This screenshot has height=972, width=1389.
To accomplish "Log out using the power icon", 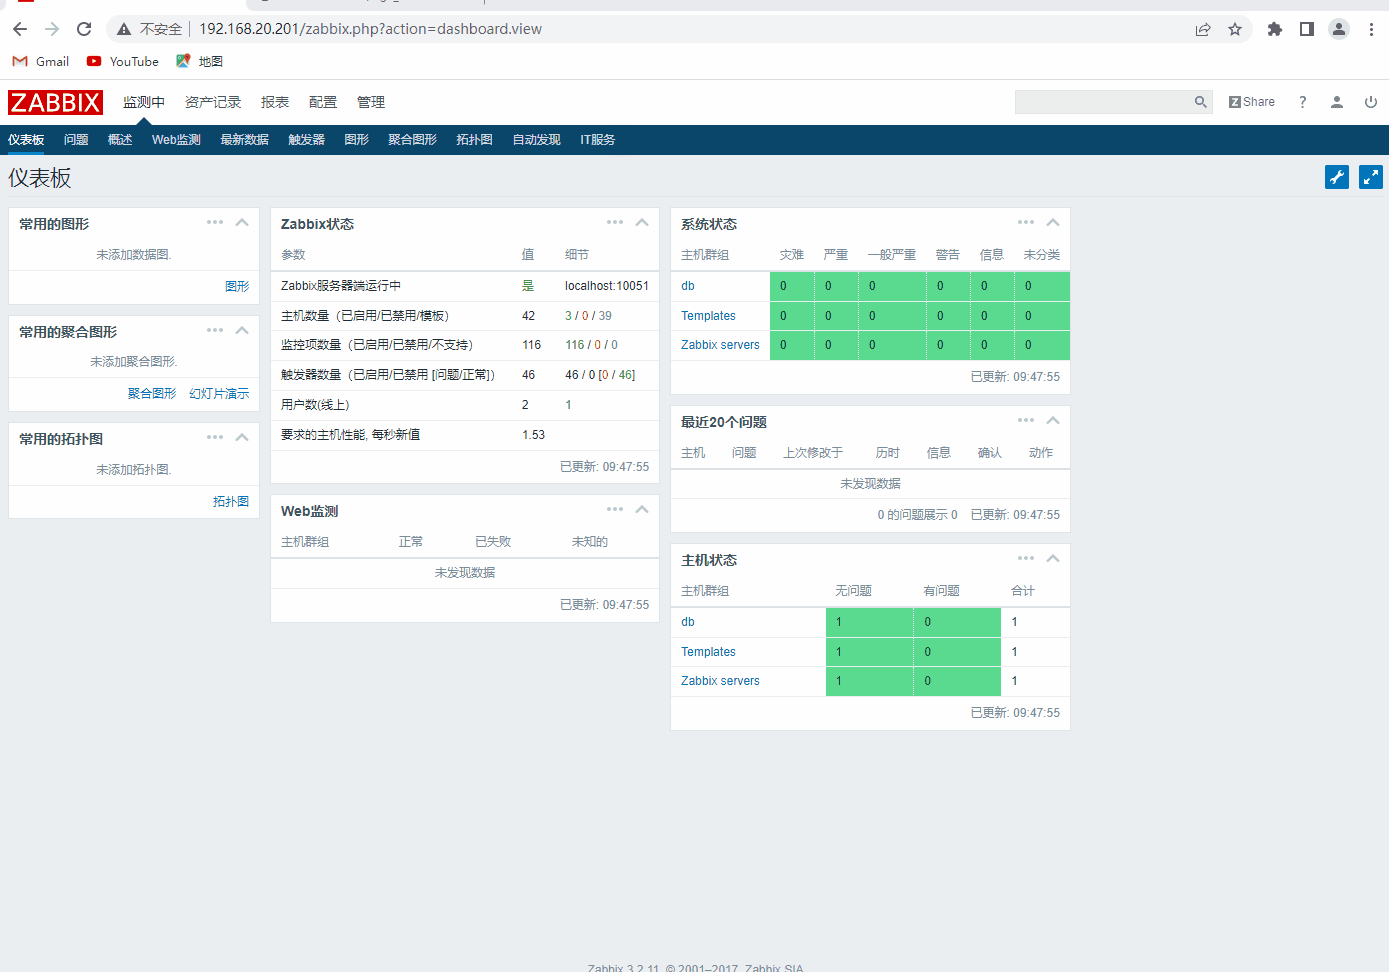I will coord(1371,101).
